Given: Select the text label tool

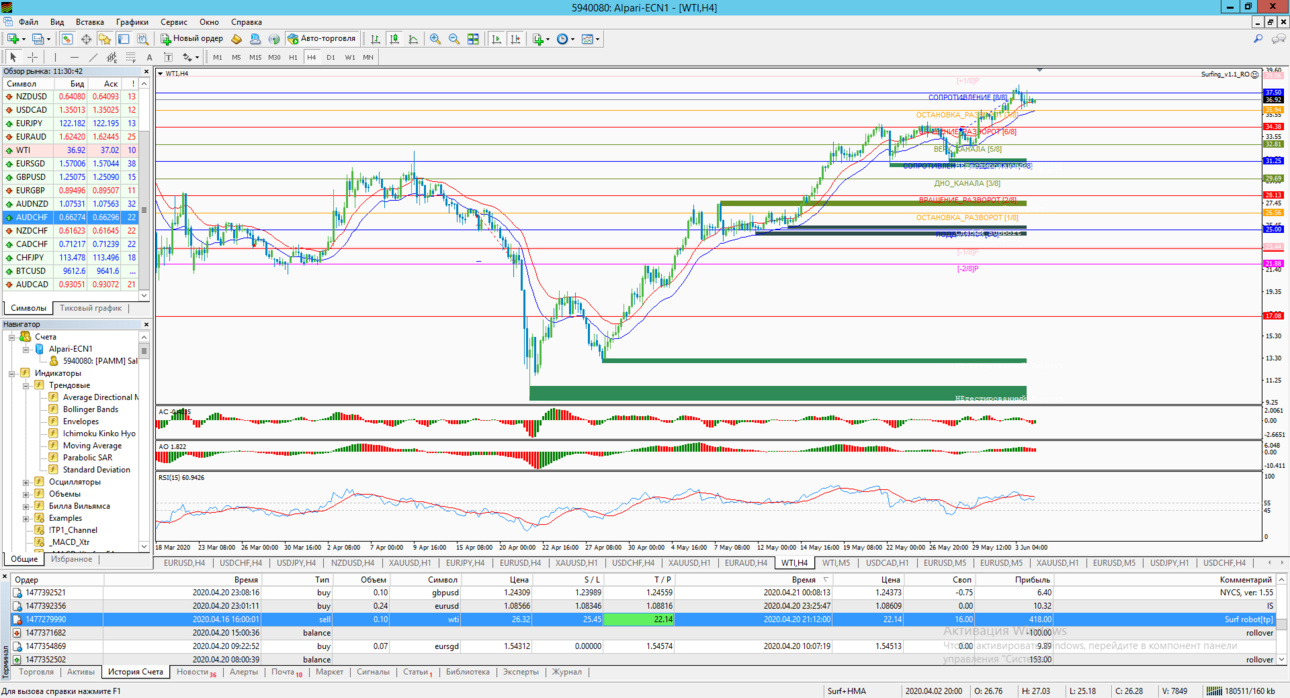Looking at the screenshot, I should [x=168, y=57].
